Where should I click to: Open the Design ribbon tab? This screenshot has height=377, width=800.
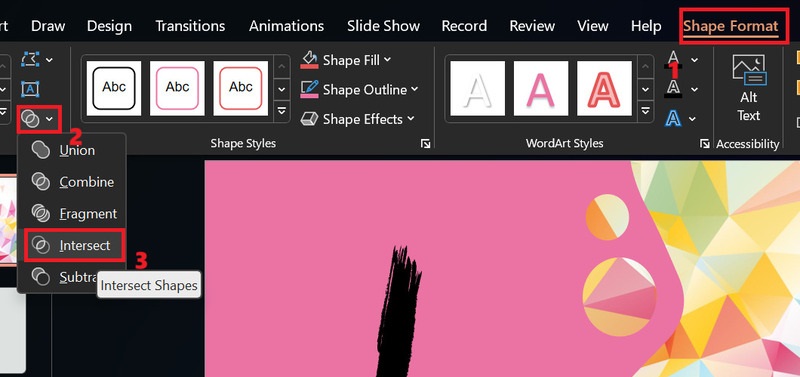pyautogui.click(x=110, y=26)
